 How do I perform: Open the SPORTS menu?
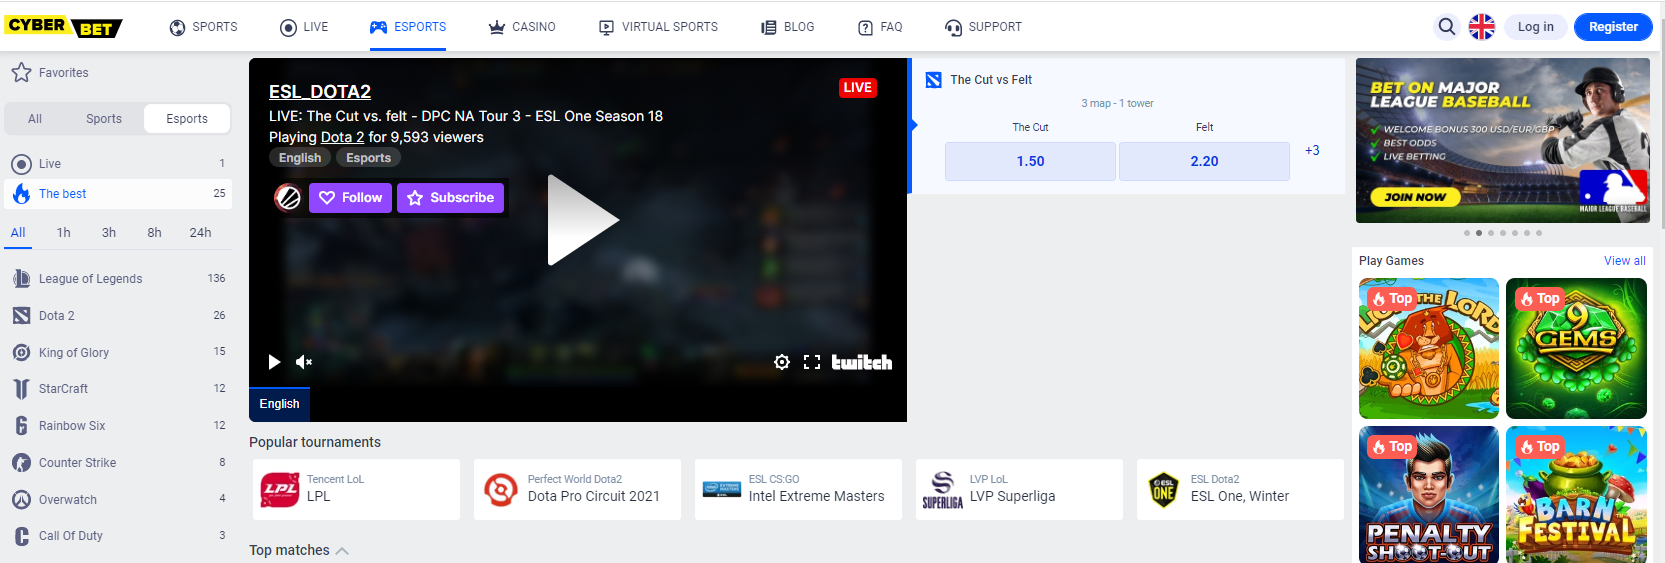point(203,27)
